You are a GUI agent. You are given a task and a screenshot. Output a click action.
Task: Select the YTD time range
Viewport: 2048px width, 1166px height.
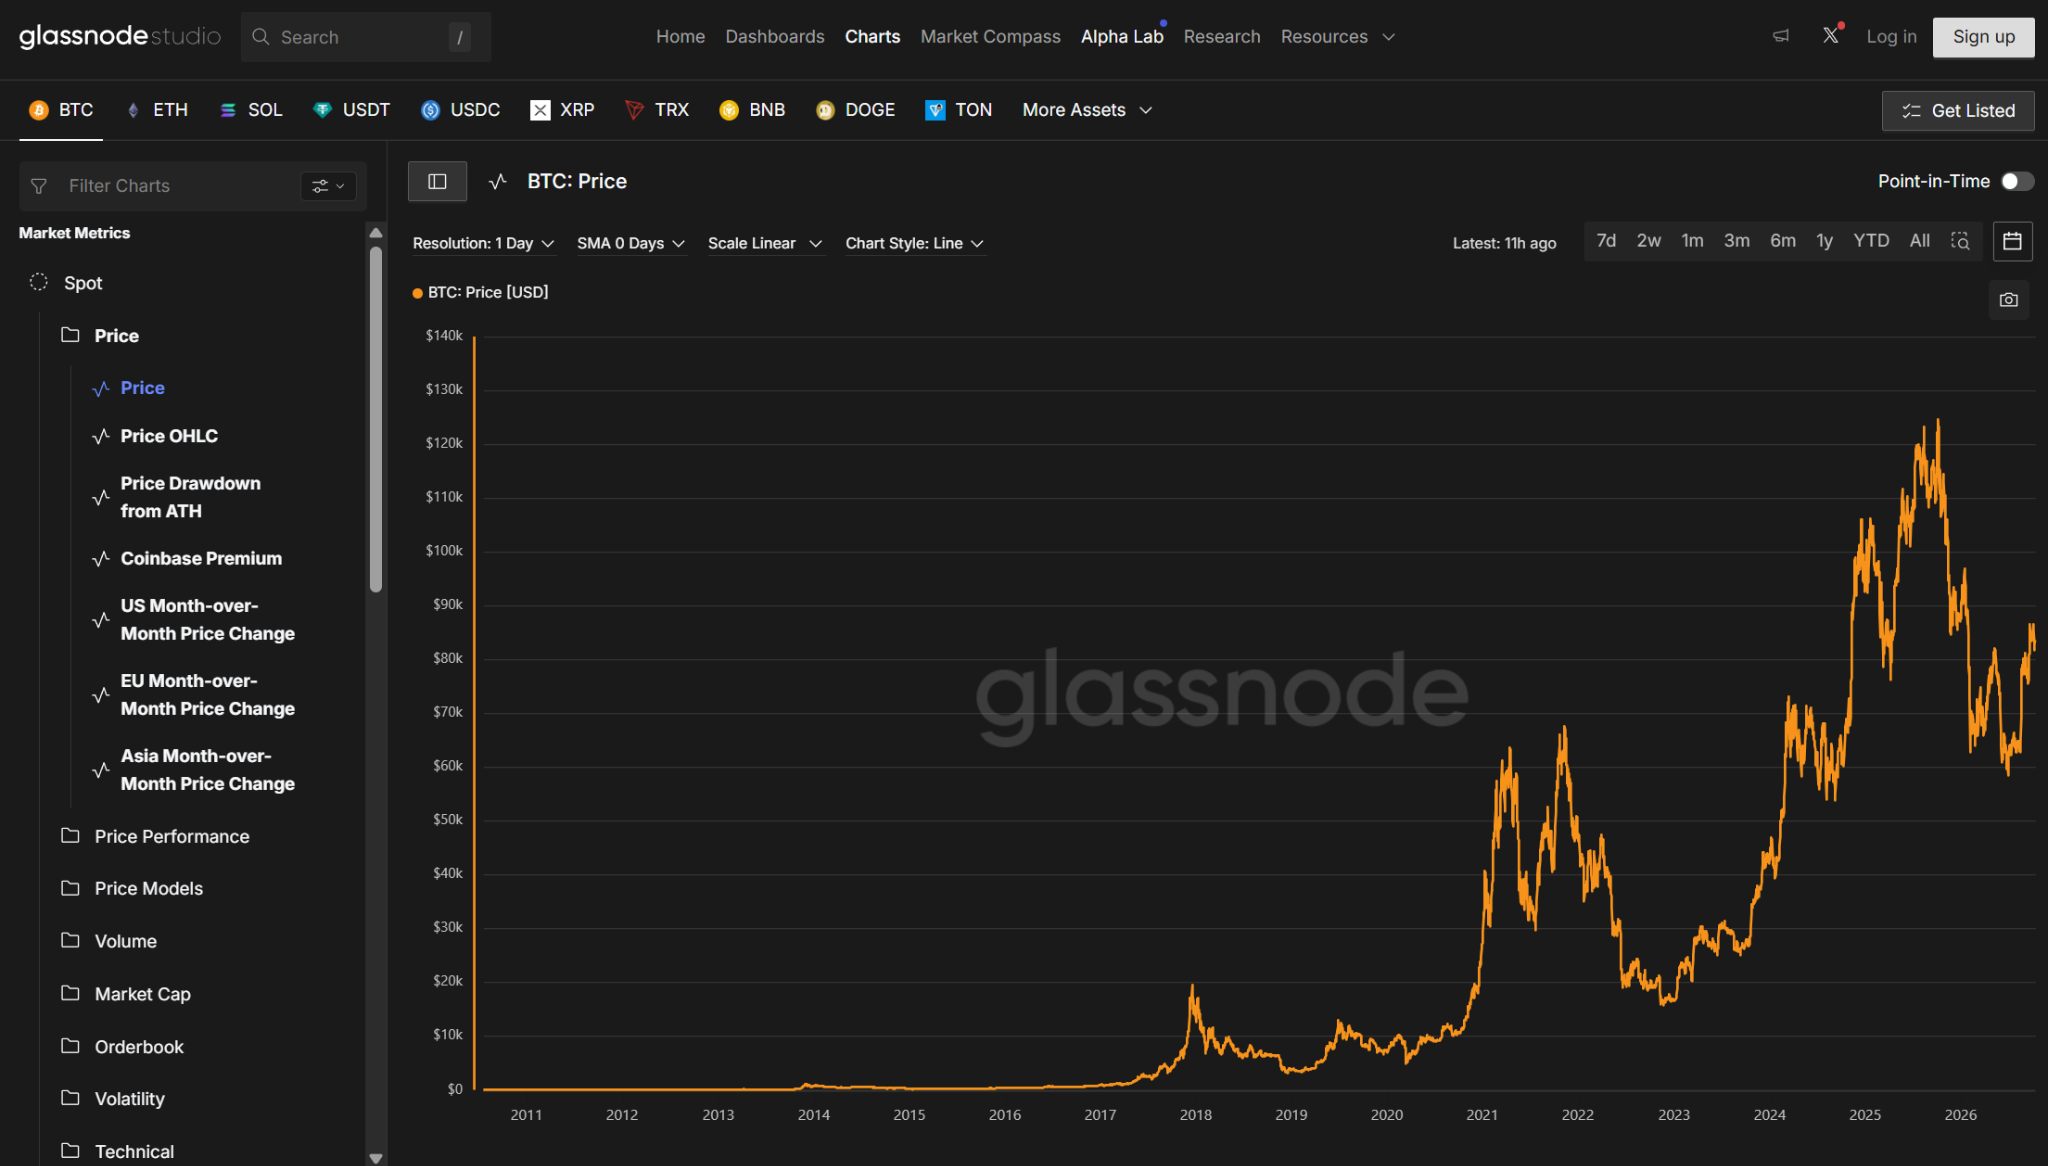(x=1871, y=241)
